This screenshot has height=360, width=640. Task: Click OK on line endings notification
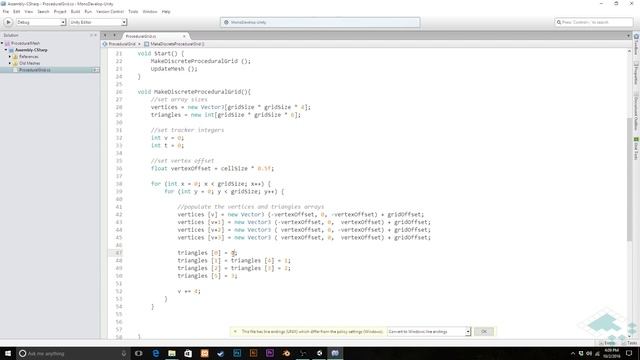coord(484,331)
